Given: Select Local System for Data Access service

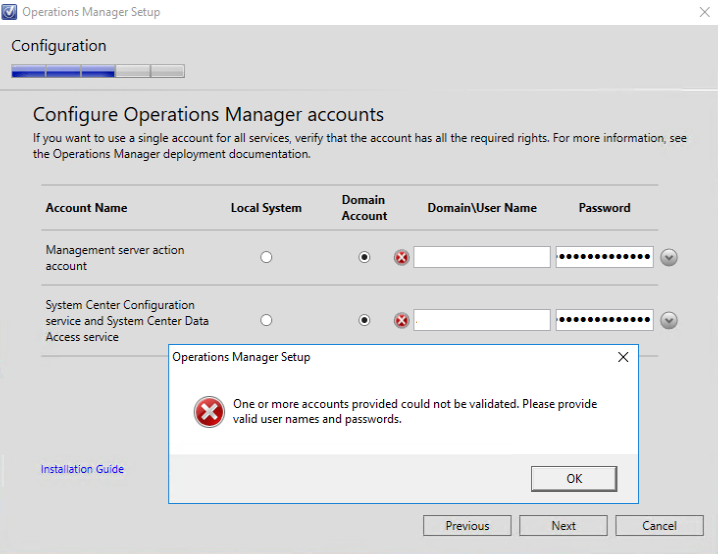Looking at the screenshot, I should [x=266, y=320].
